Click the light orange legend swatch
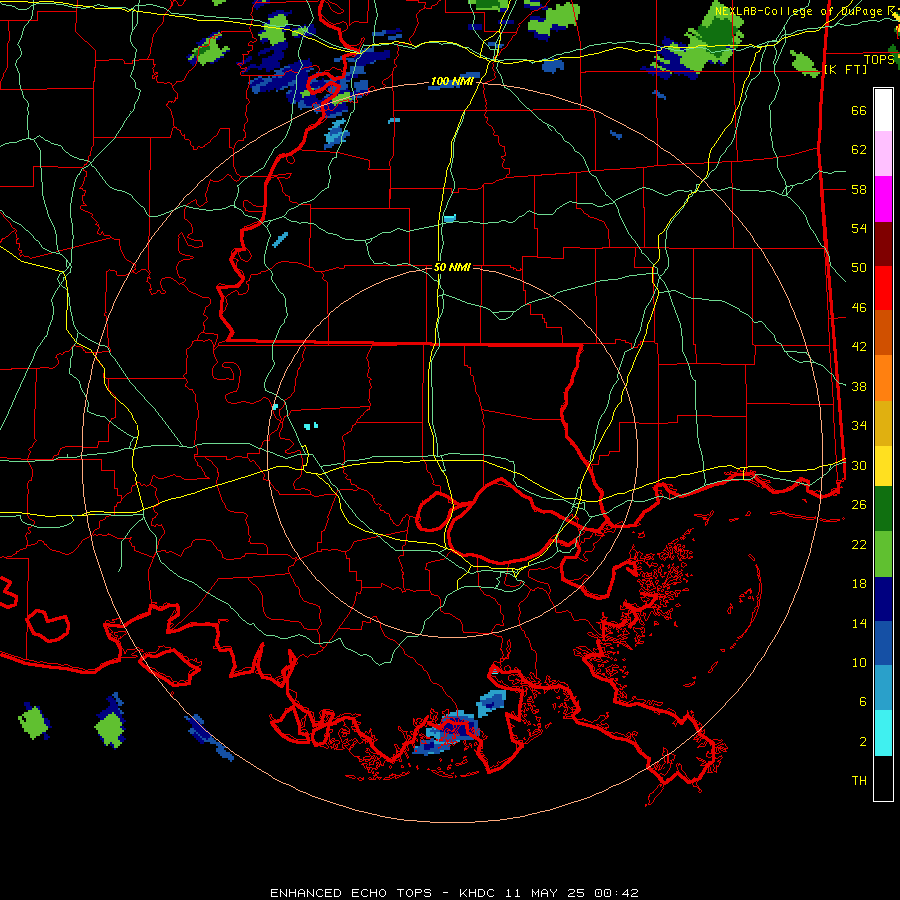 click(x=883, y=378)
